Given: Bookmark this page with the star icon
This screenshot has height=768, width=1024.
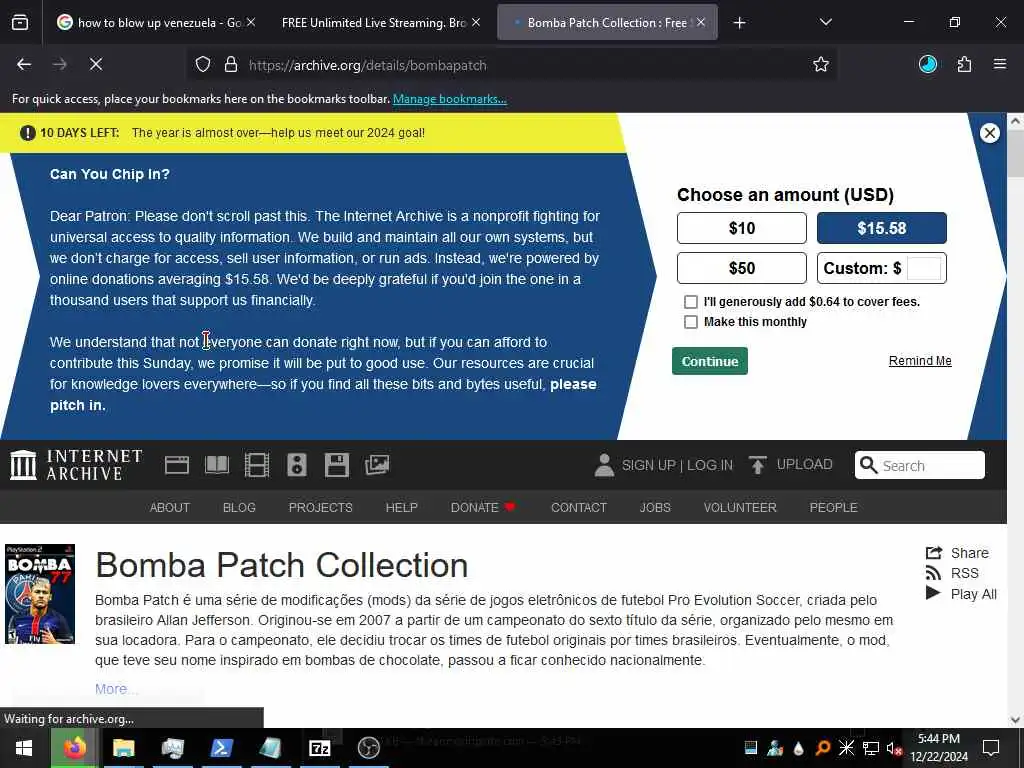Looking at the screenshot, I should 821,64.
